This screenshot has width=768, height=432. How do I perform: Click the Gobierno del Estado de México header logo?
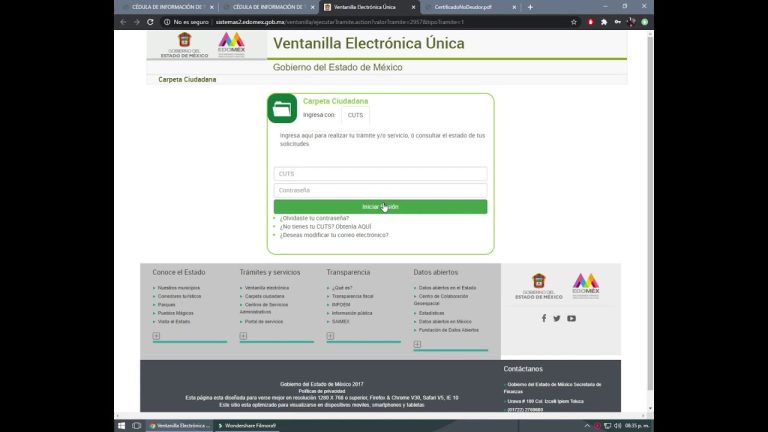185,45
